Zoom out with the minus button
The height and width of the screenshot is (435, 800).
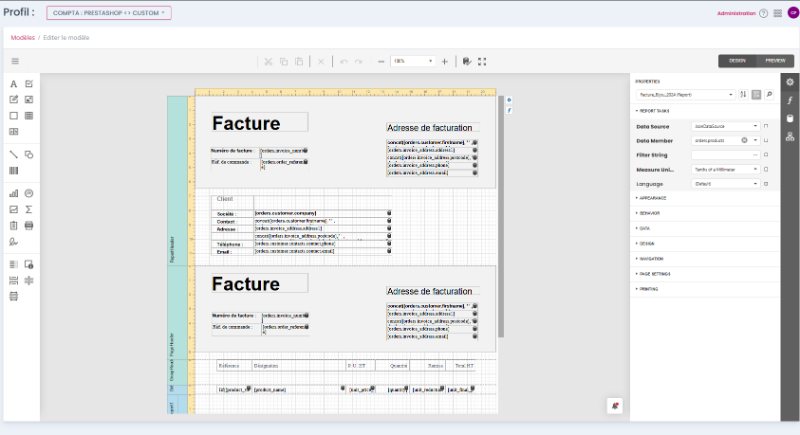pyautogui.click(x=381, y=62)
